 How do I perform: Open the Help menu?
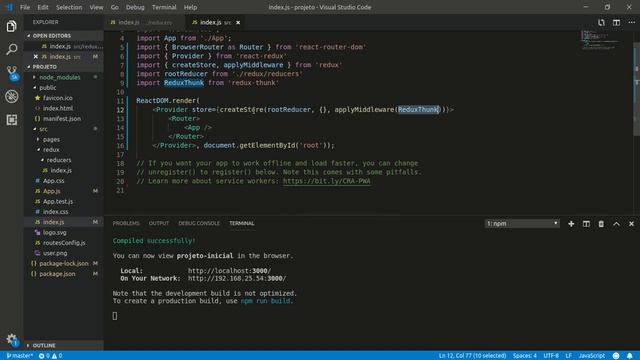pyautogui.click(x=190, y=7)
